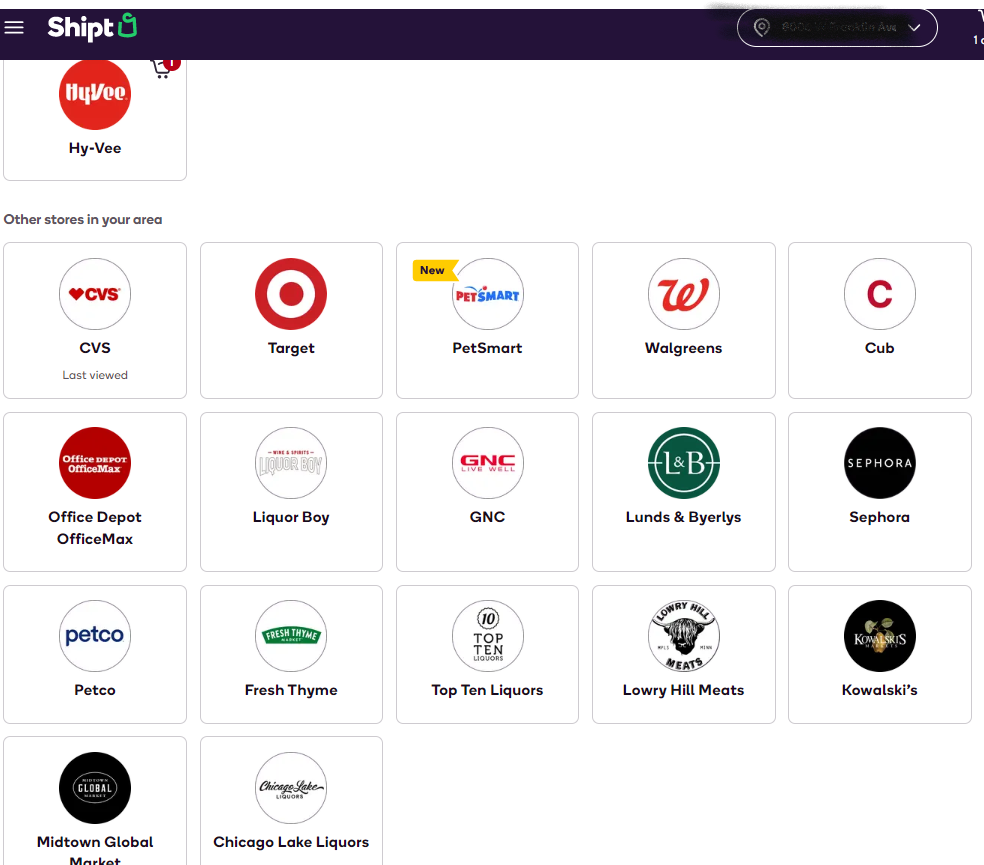Click the Office Depot OfficeMax label
This screenshot has width=984, height=865.
tap(95, 528)
